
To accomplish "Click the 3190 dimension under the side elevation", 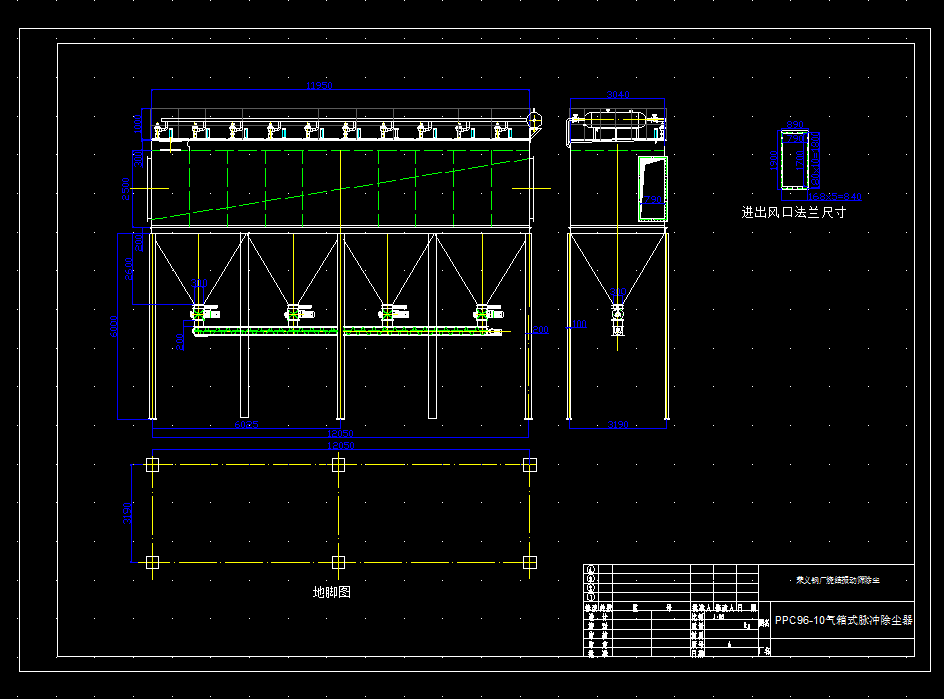I will pyautogui.click(x=618, y=424).
